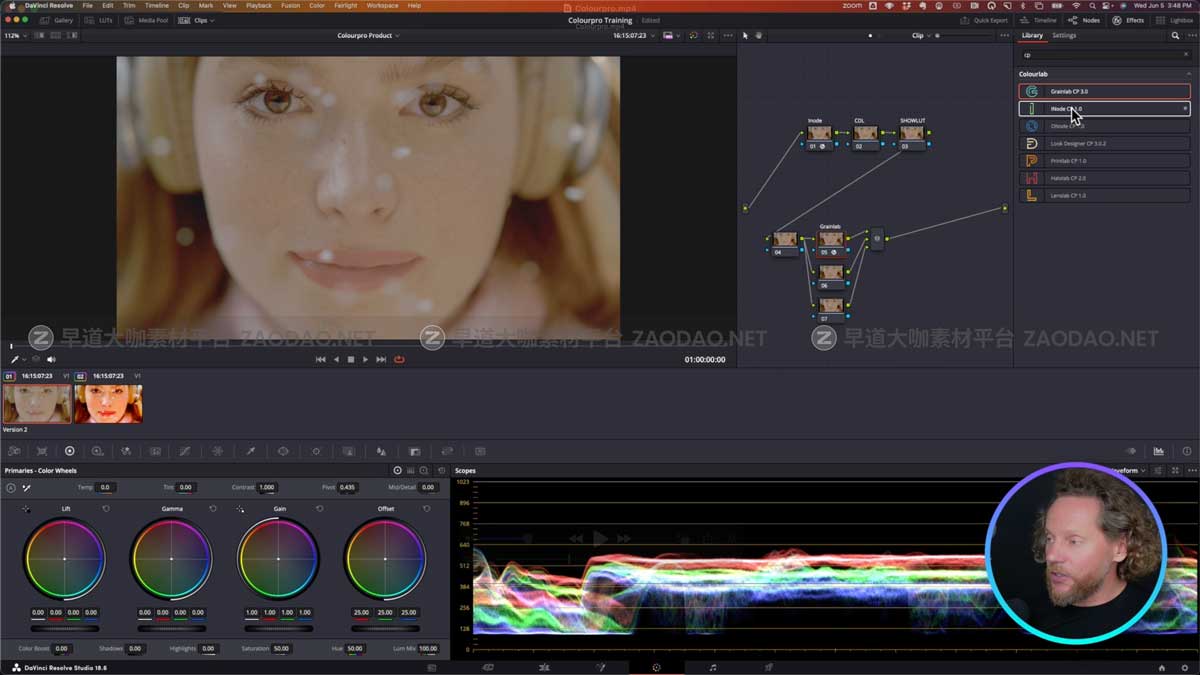Image resolution: width=1200 pixels, height=675 pixels.
Task: Toggle the Nodes panel
Action: [1084, 20]
